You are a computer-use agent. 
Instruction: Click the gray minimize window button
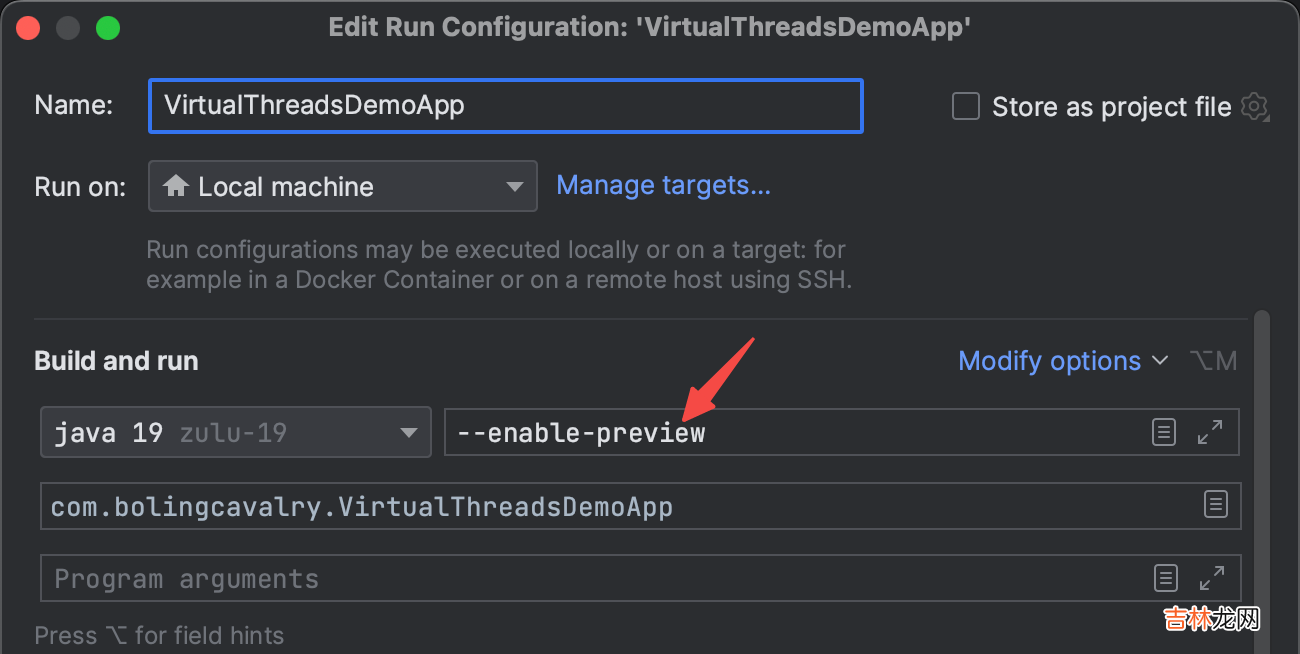tap(68, 28)
